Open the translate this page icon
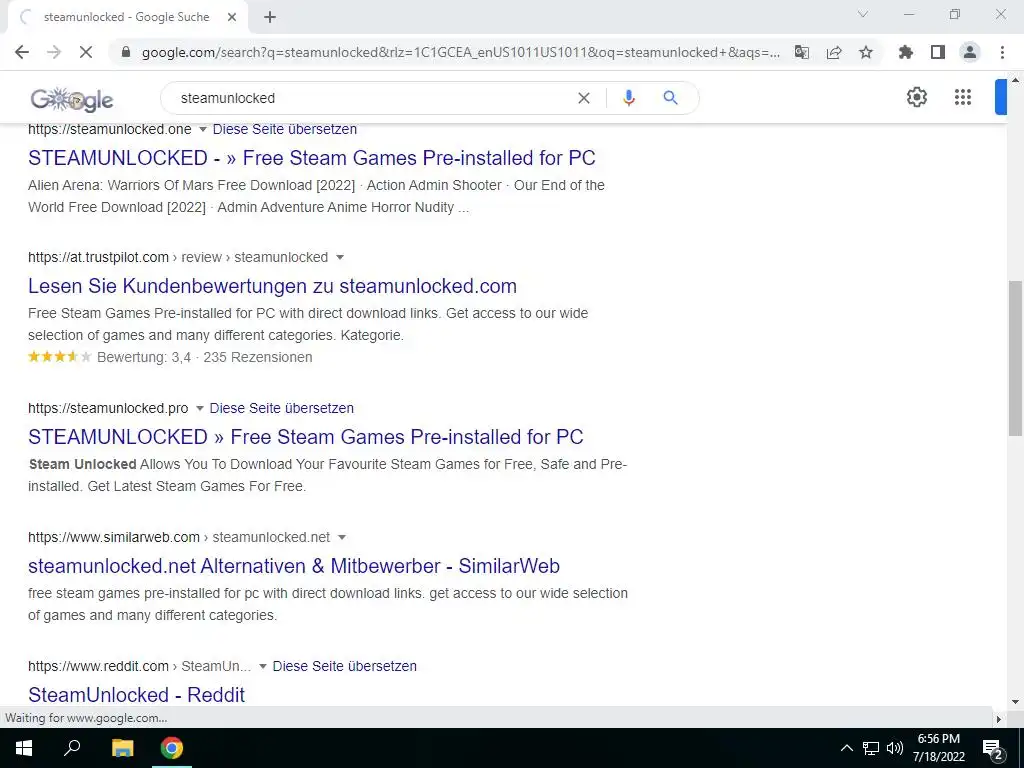 point(802,52)
